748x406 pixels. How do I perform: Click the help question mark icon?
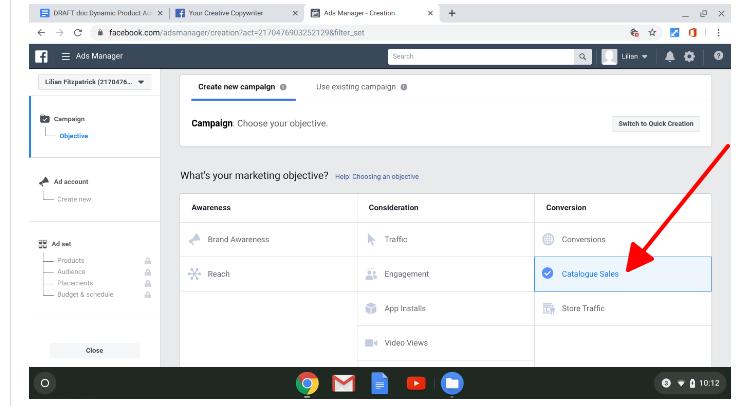(718, 56)
